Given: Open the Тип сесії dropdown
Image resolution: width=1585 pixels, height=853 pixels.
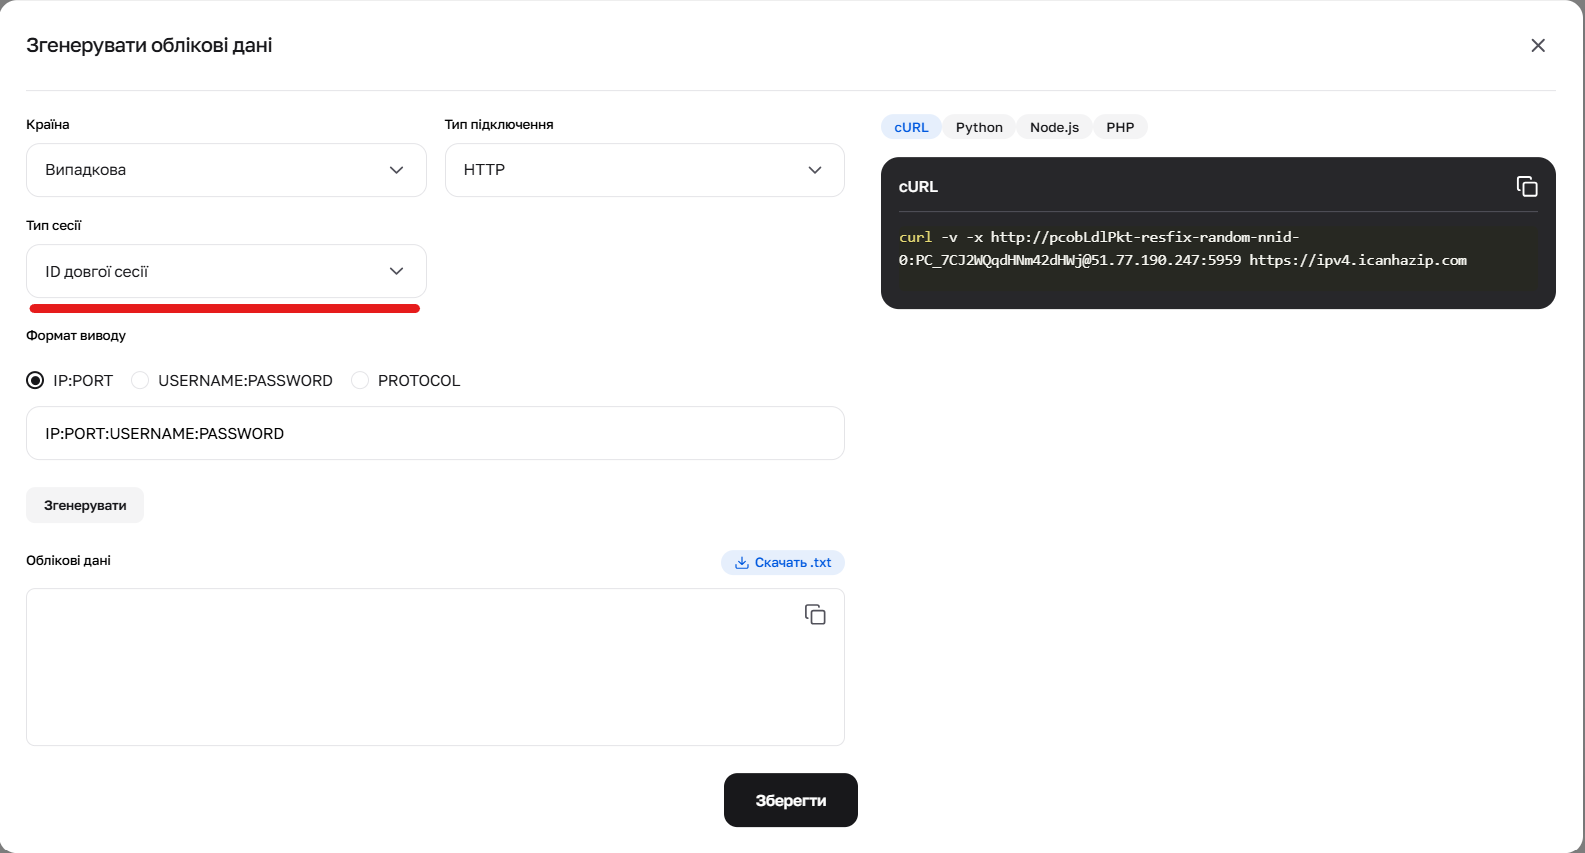Looking at the screenshot, I should 226,271.
